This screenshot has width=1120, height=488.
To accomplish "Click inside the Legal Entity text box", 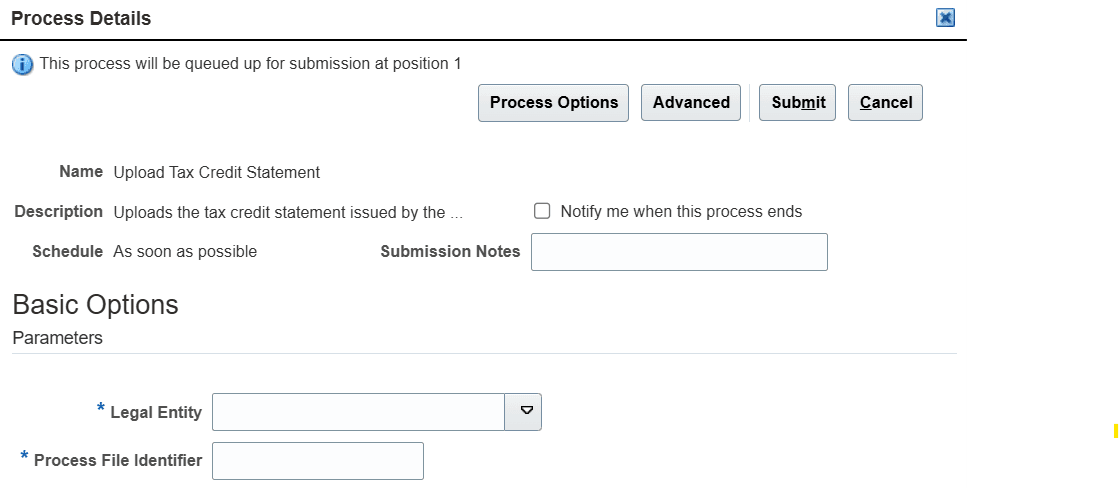I will [358, 412].
